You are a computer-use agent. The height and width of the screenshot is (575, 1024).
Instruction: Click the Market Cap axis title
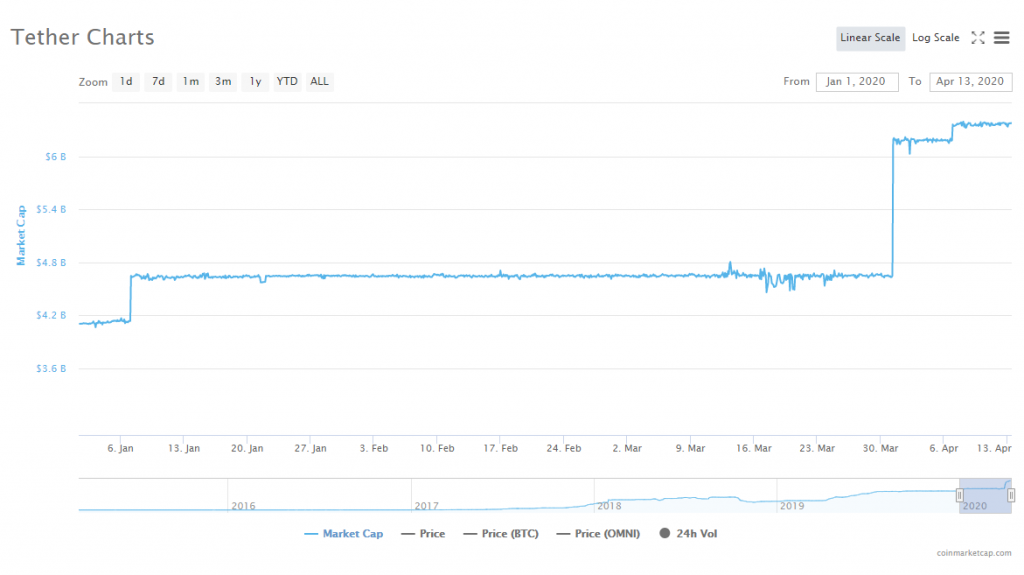pos(21,235)
